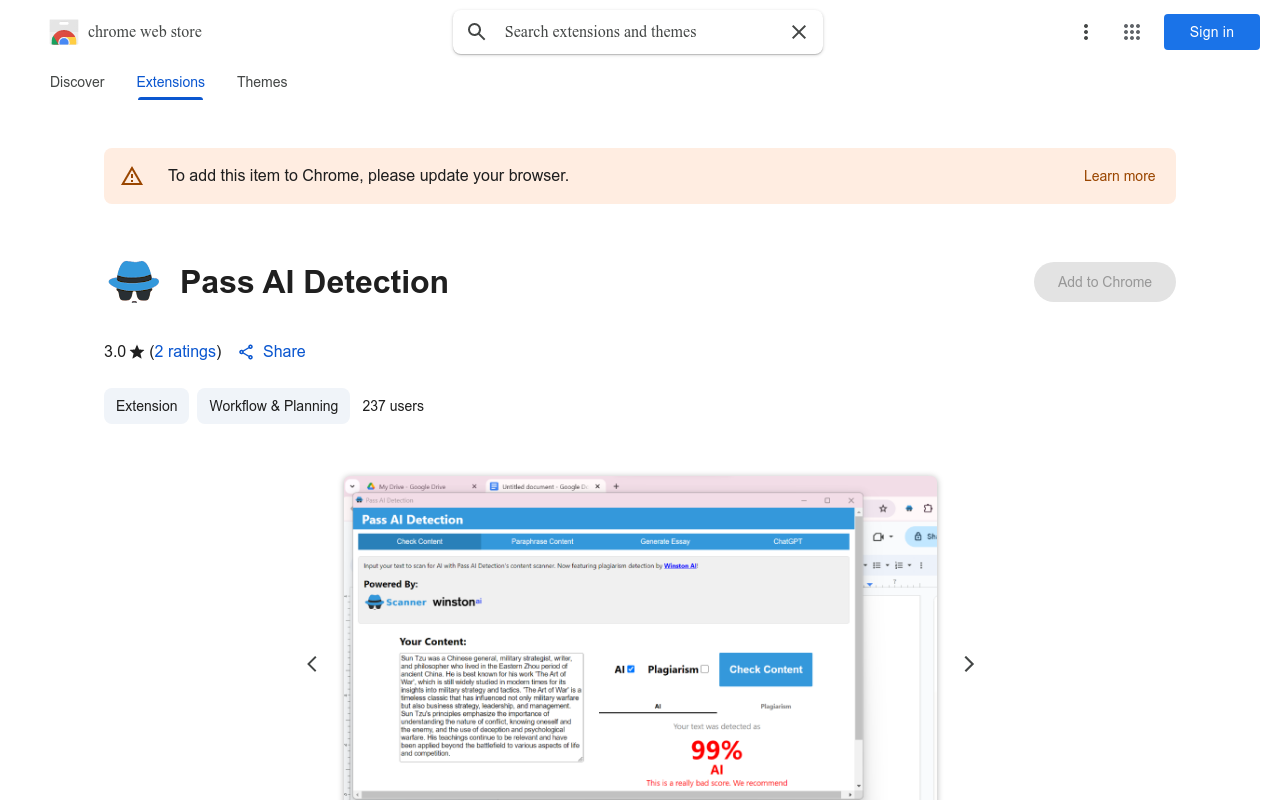This screenshot has height=800, width=1280.
Task: Click the search magnifier icon
Action: 477,32
